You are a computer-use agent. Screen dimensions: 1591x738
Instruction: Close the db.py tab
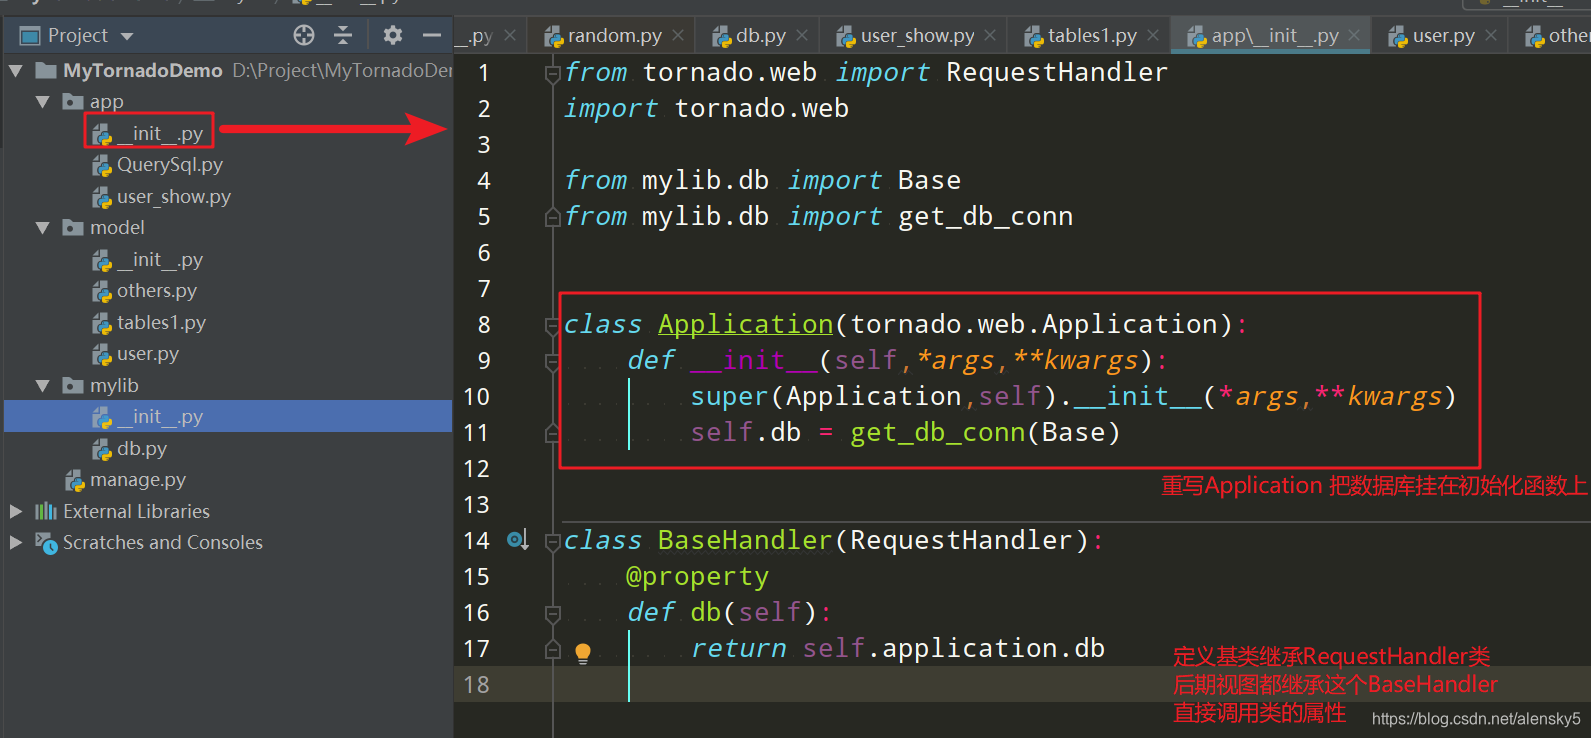point(802,35)
